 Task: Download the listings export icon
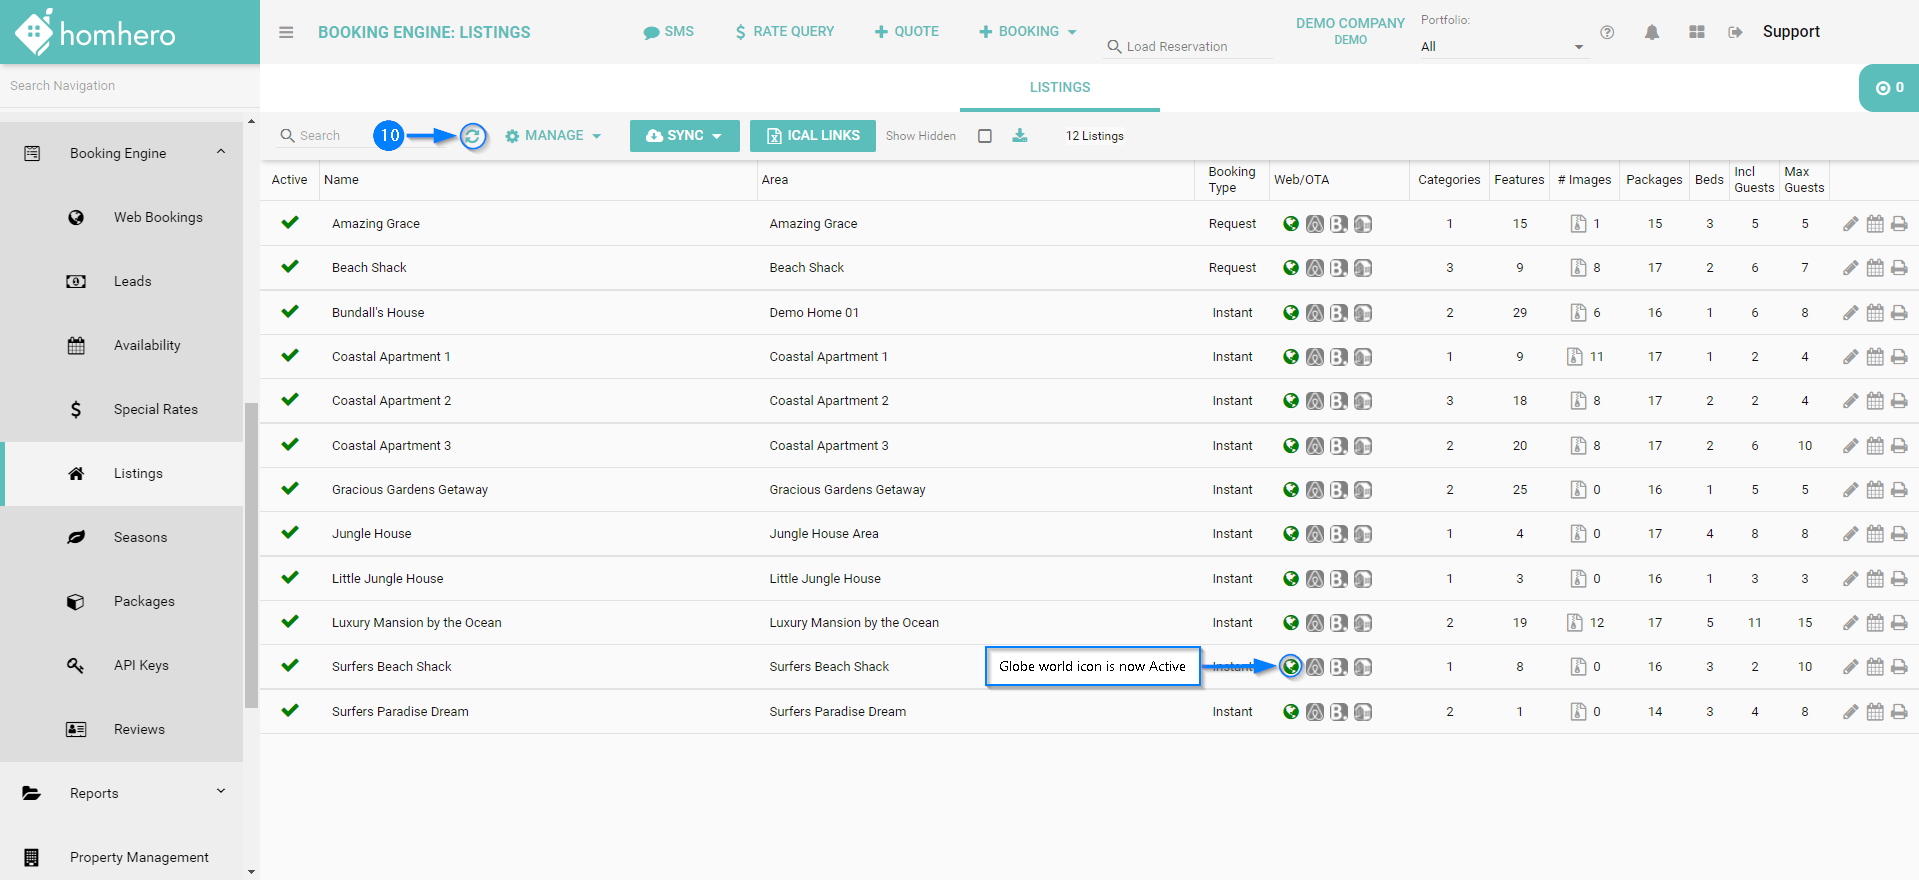click(x=1020, y=136)
